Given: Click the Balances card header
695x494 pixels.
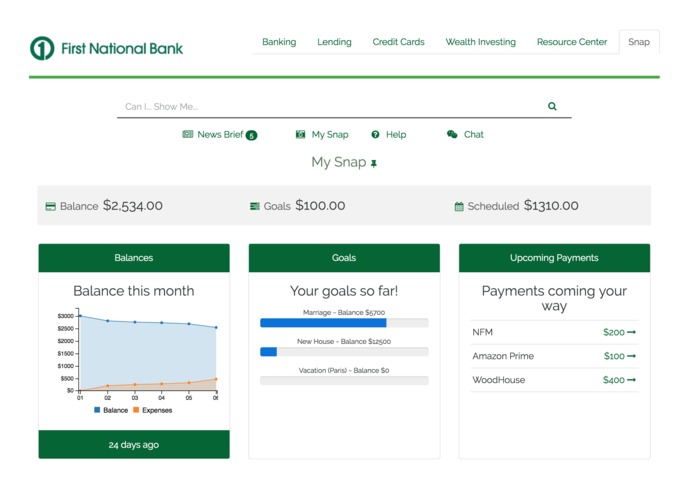Looking at the screenshot, I should (134, 258).
